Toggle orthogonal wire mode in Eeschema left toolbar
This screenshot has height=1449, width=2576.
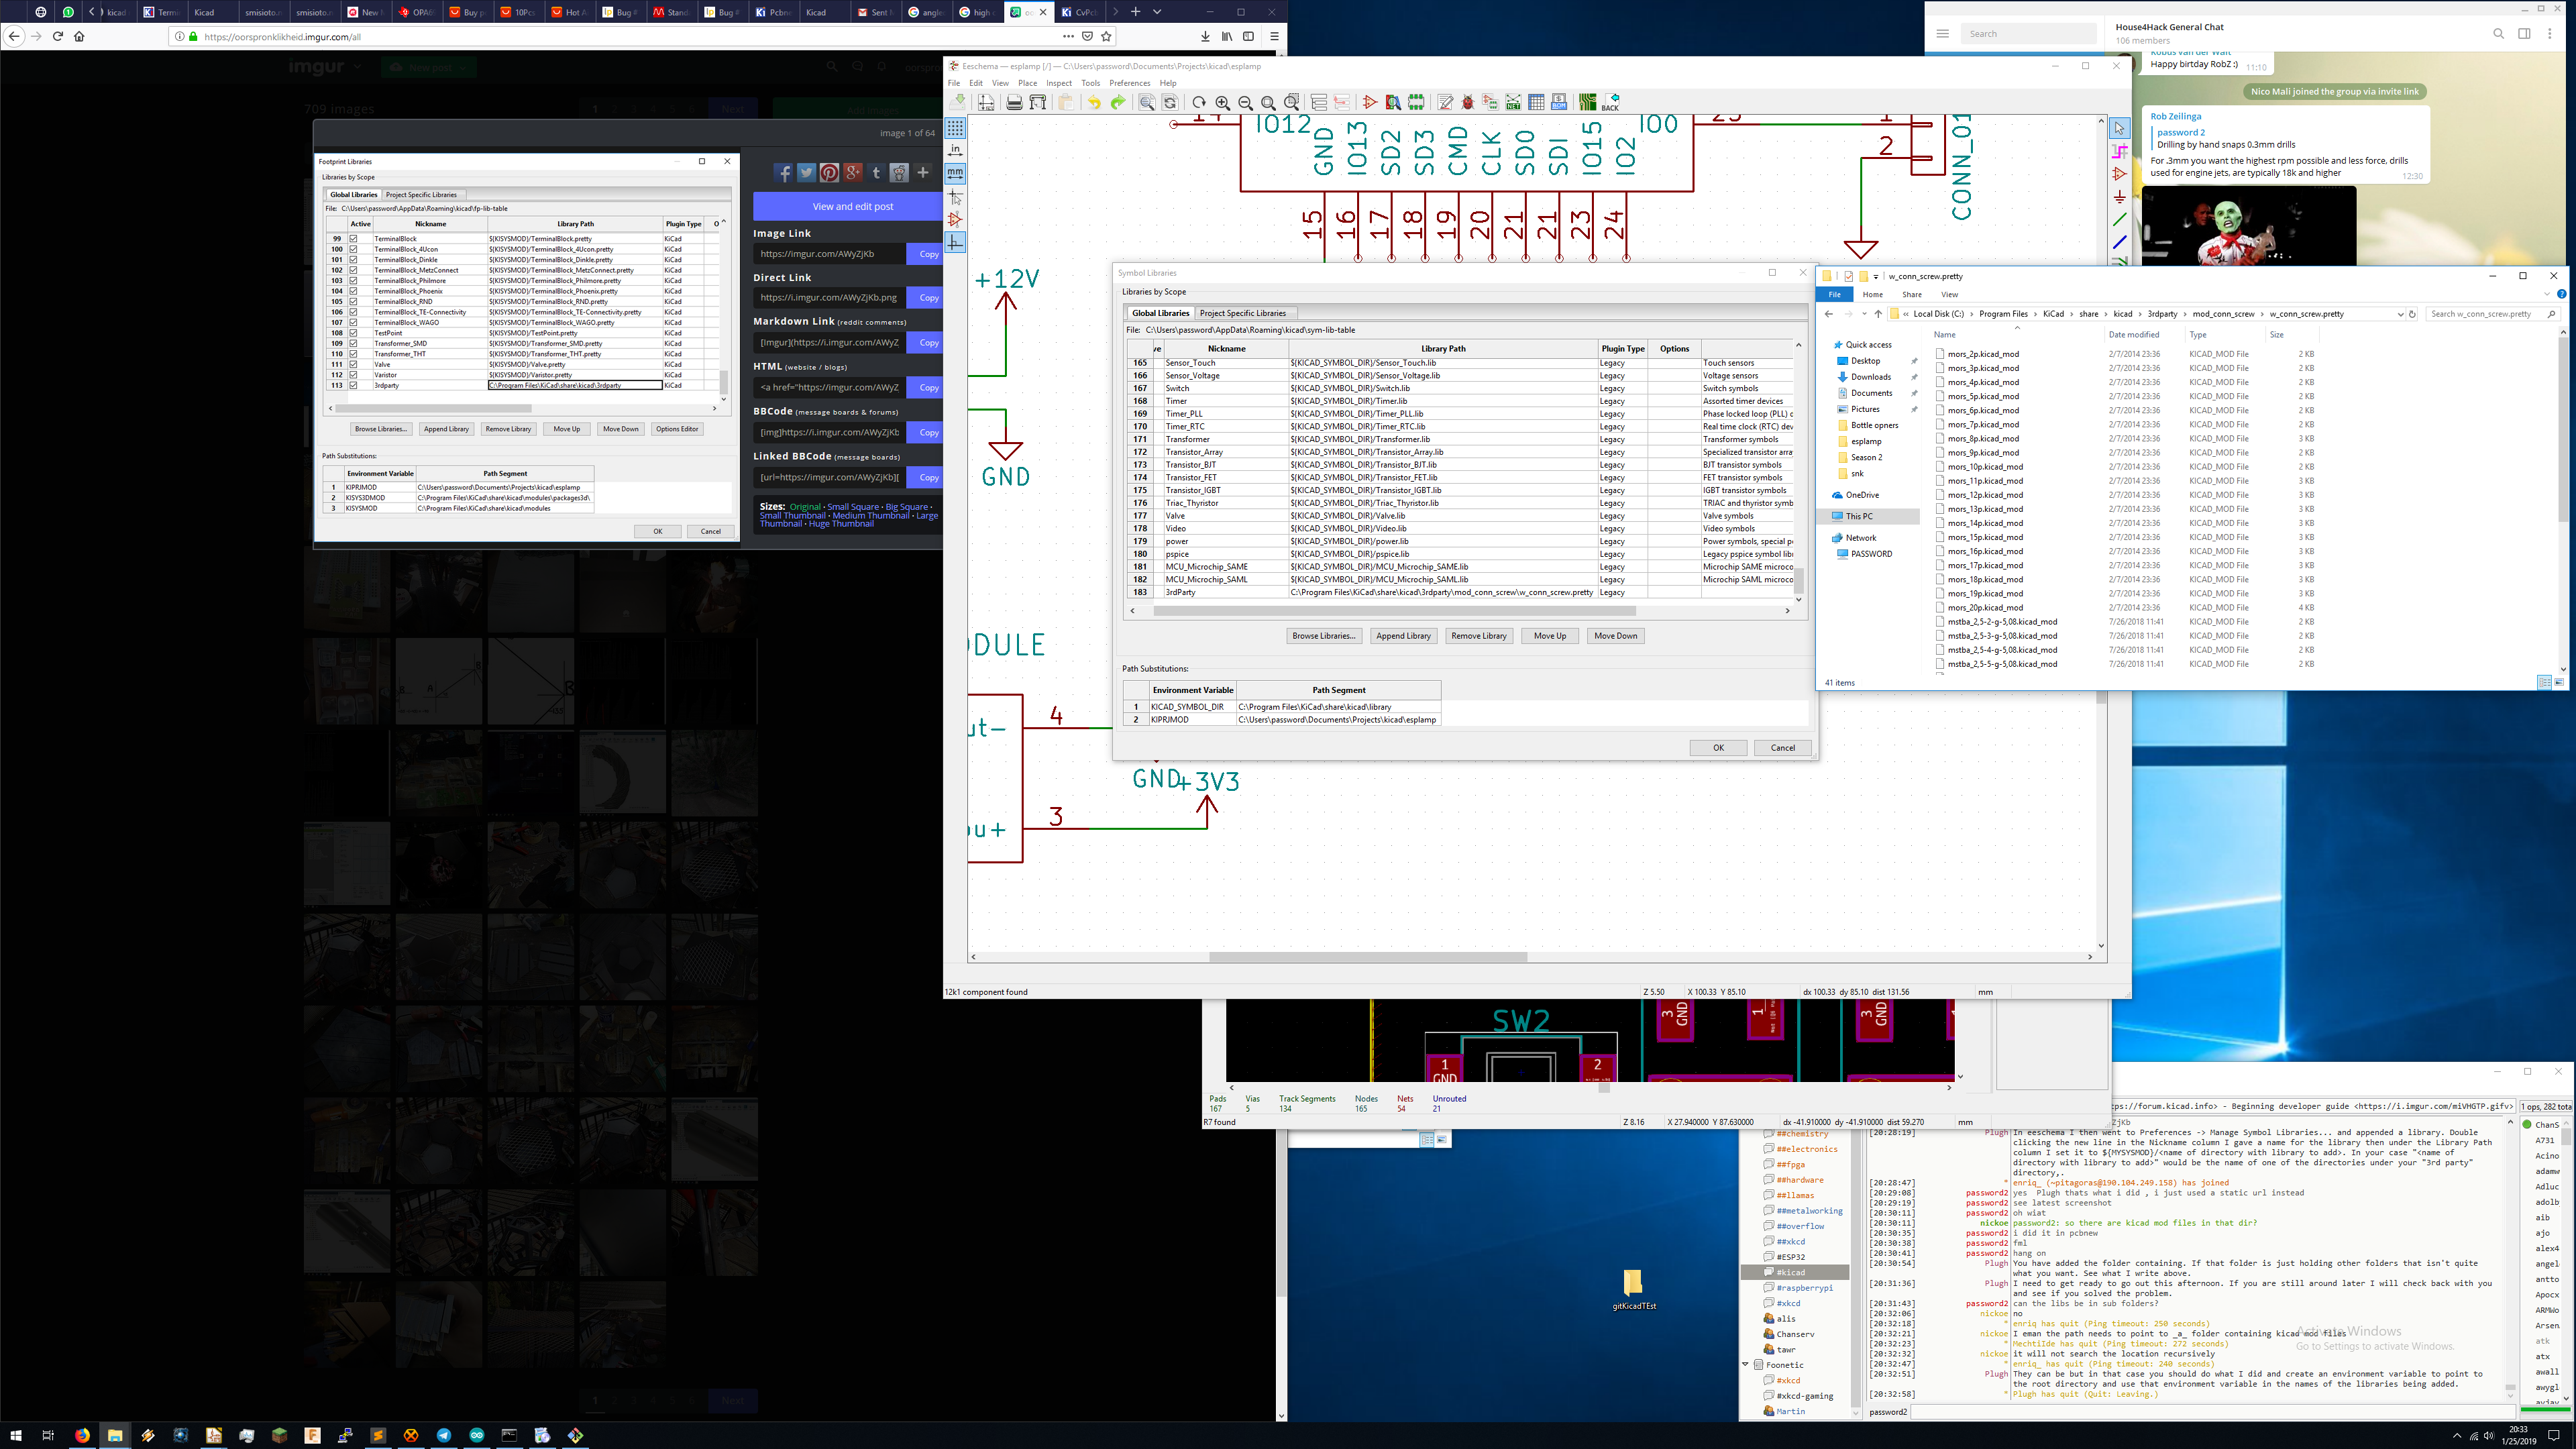955,243
